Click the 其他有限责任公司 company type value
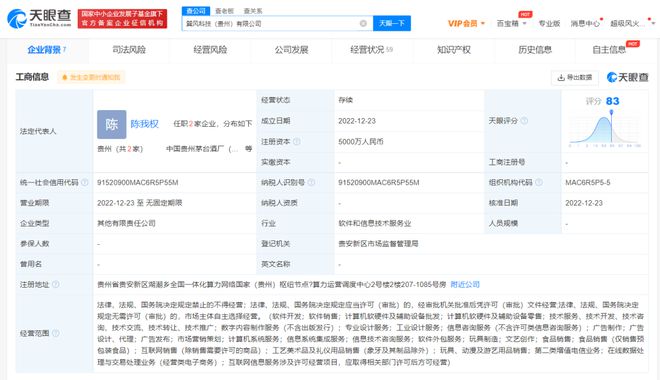660x380 pixels. (126, 223)
